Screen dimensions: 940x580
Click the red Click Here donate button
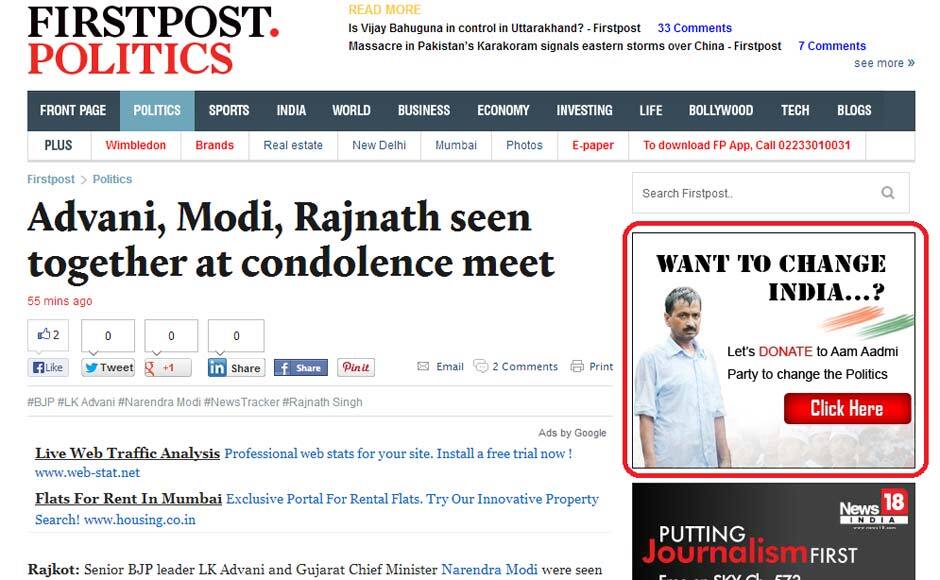847,408
